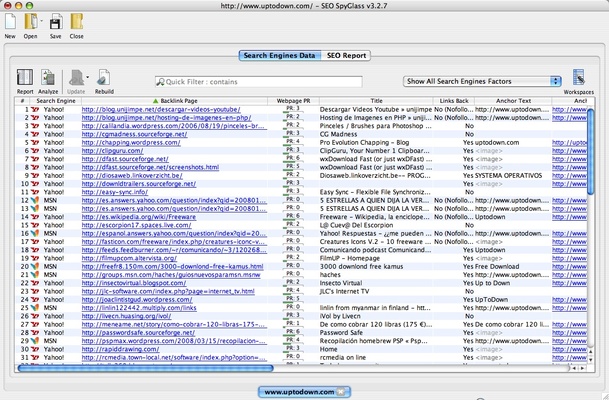Screen dimensions: 609x400
Task: Sort by Anchor Text column header
Action: point(513,101)
